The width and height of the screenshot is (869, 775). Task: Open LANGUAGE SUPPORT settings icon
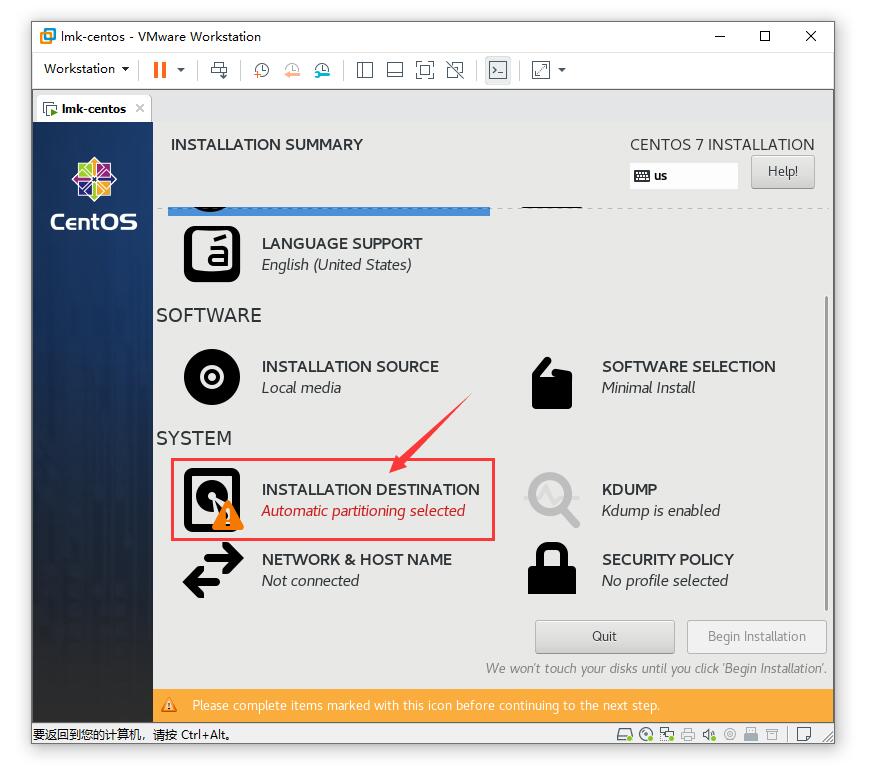pyautogui.click(x=212, y=254)
